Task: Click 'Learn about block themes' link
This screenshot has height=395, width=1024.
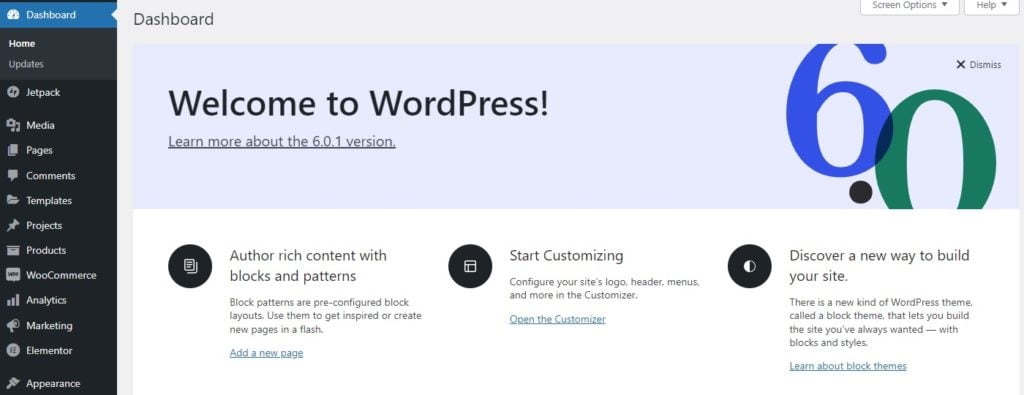Action: [x=848, y=366]
